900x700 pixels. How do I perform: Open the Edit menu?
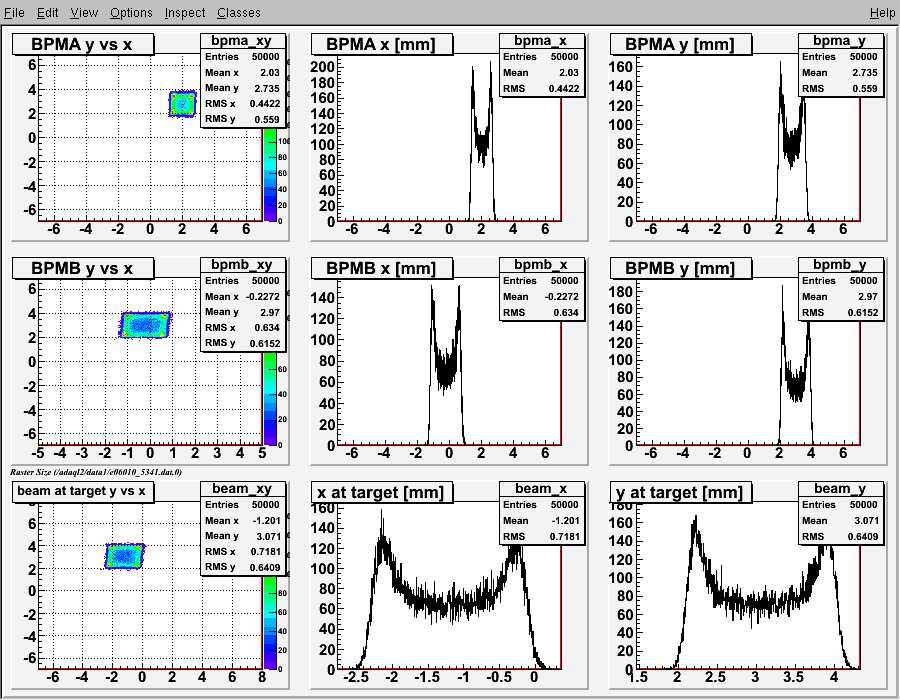click(x=47, y=13)
